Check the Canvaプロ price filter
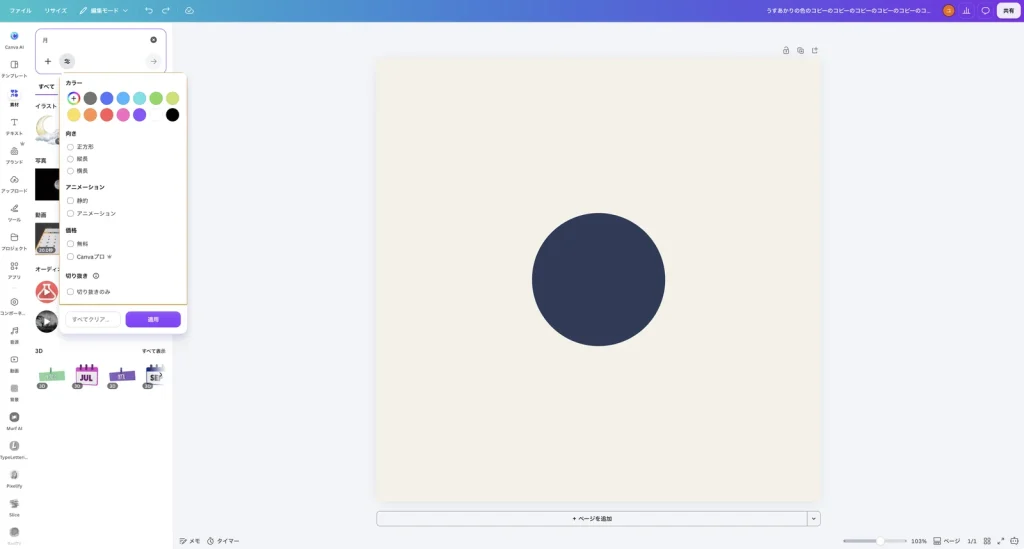 point(71,257)
